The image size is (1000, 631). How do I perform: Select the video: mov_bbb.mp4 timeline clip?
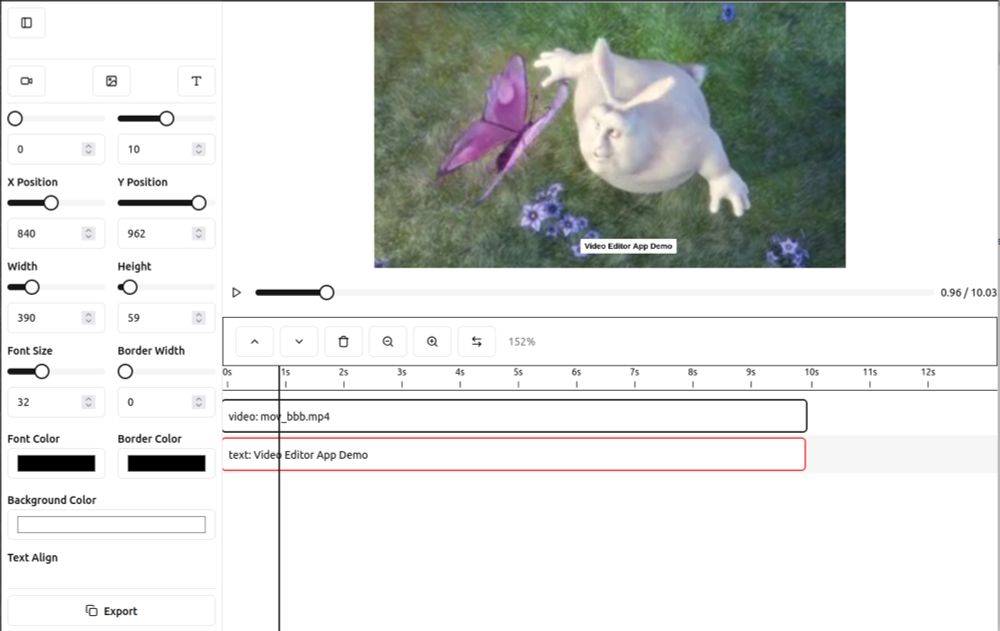point(515,416)
